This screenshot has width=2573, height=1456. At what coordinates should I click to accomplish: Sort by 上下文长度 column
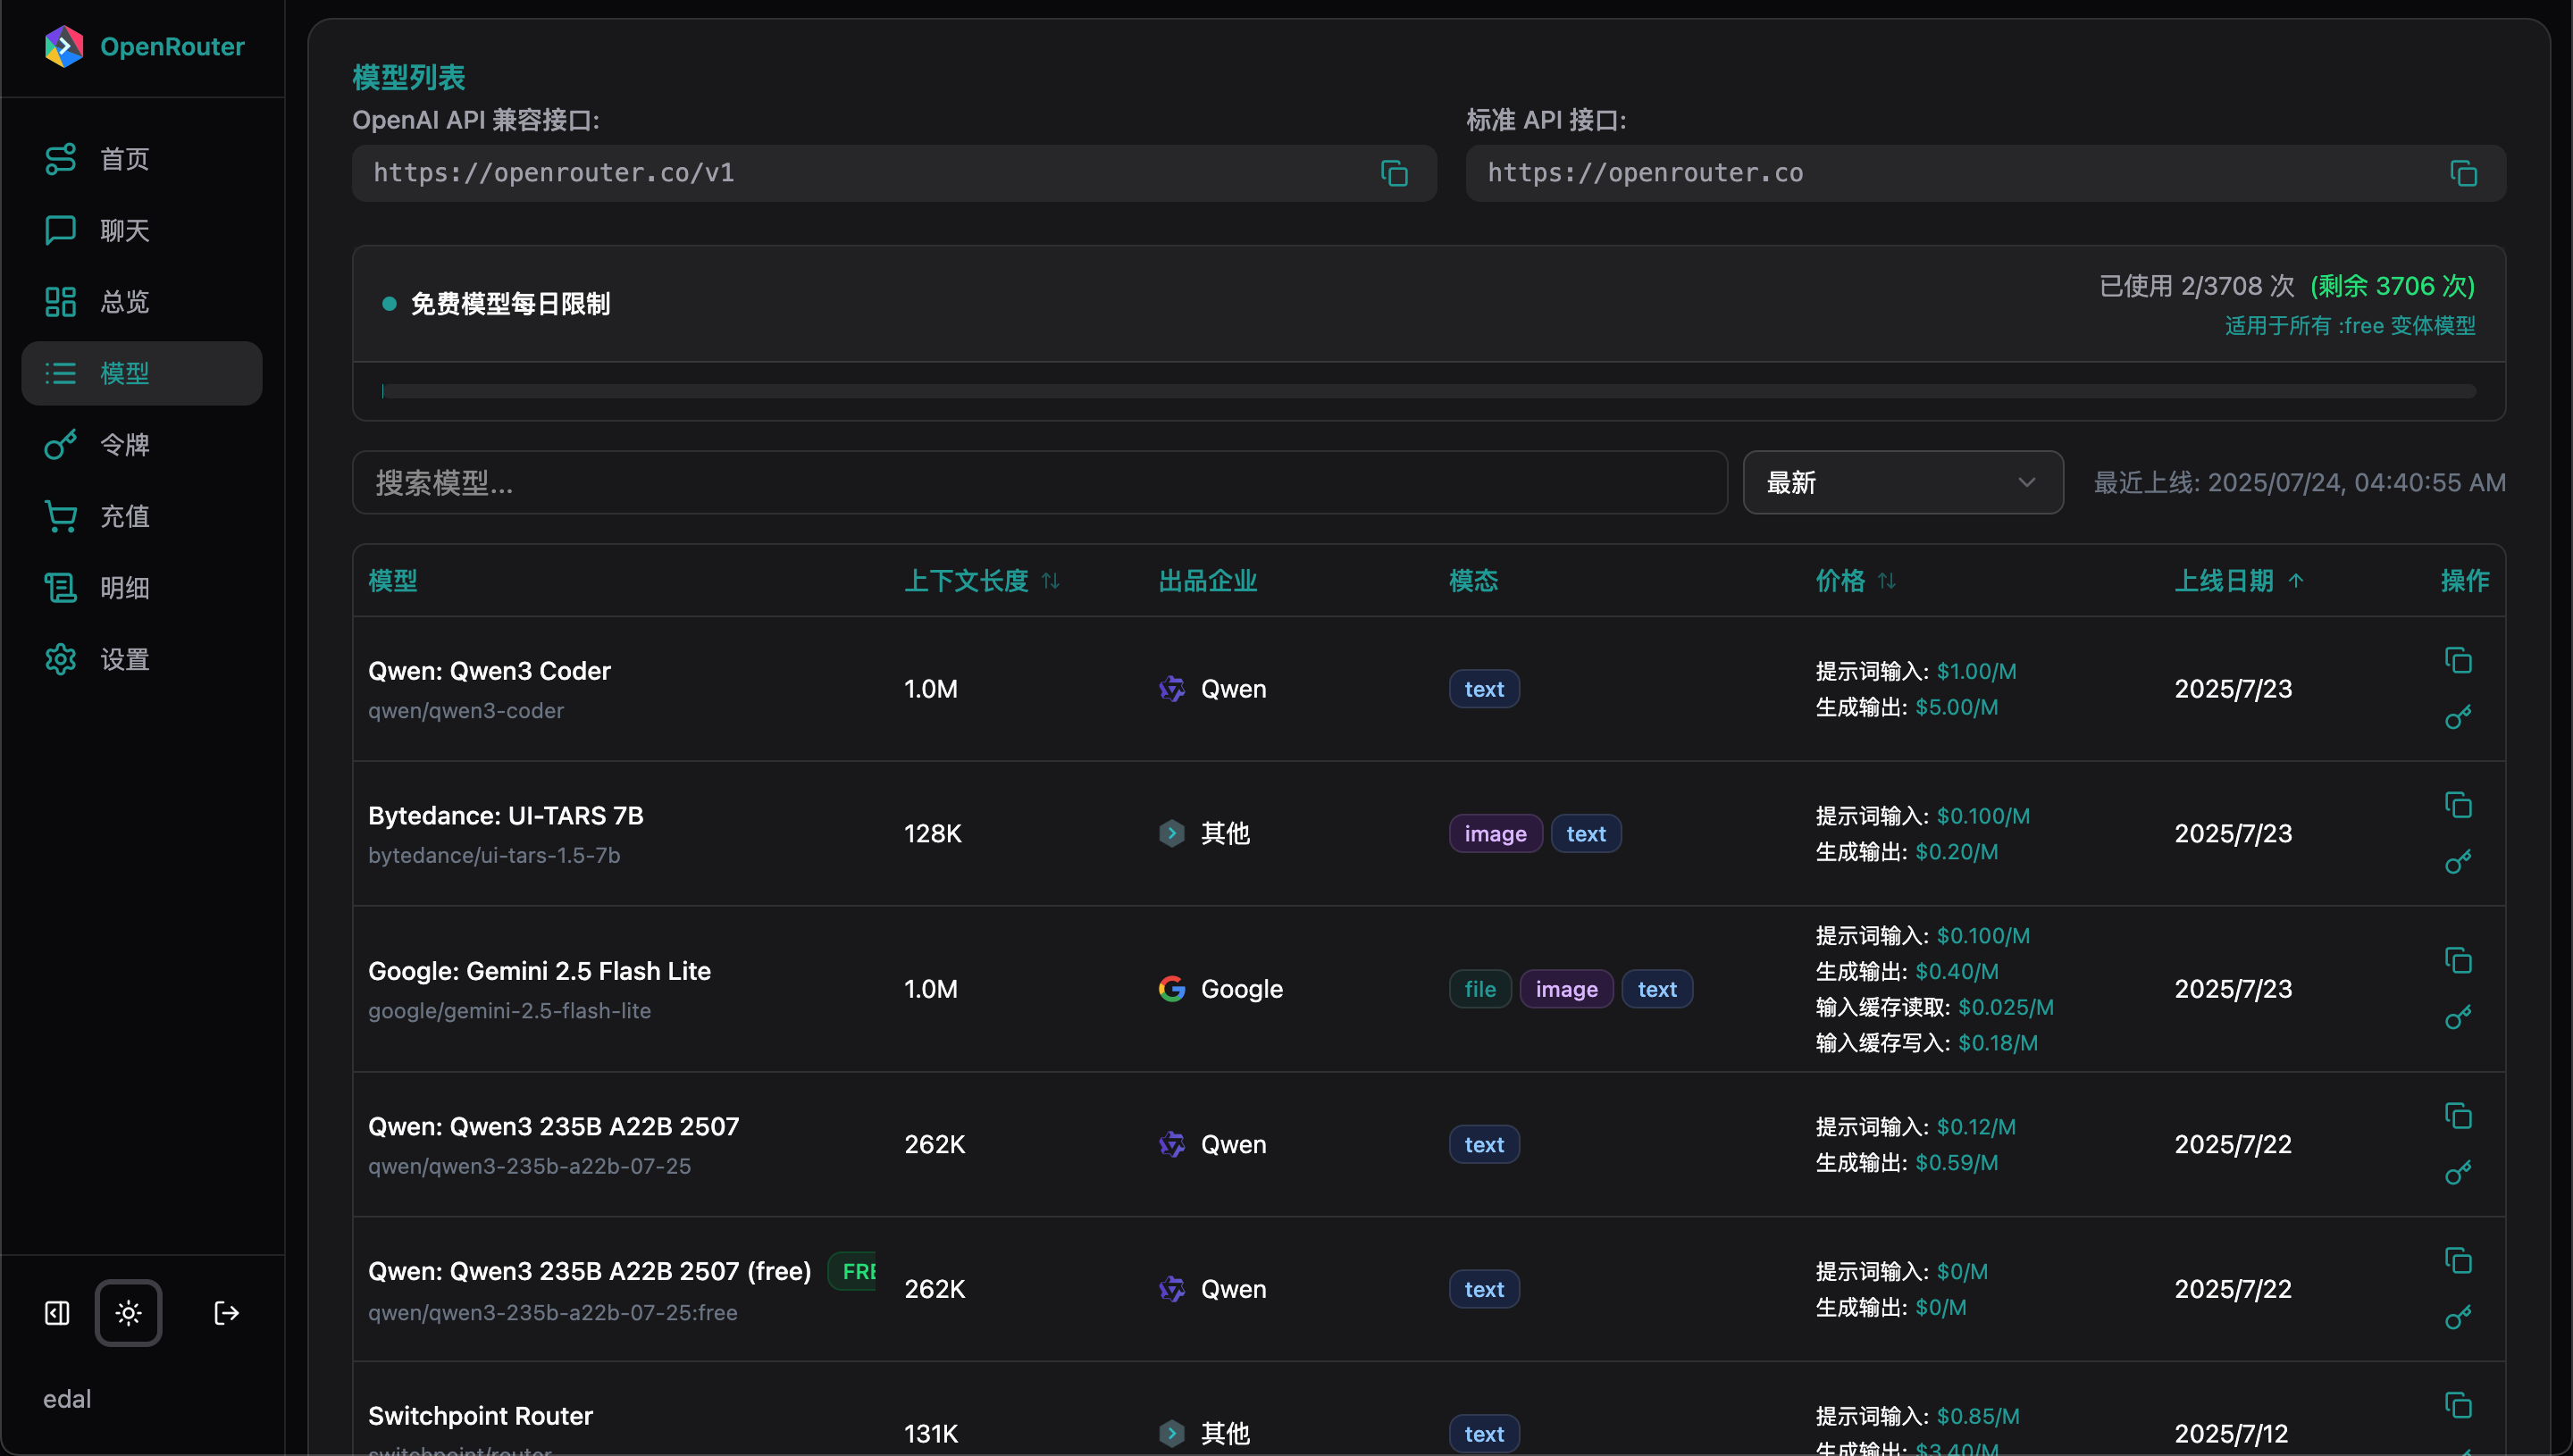982,581
